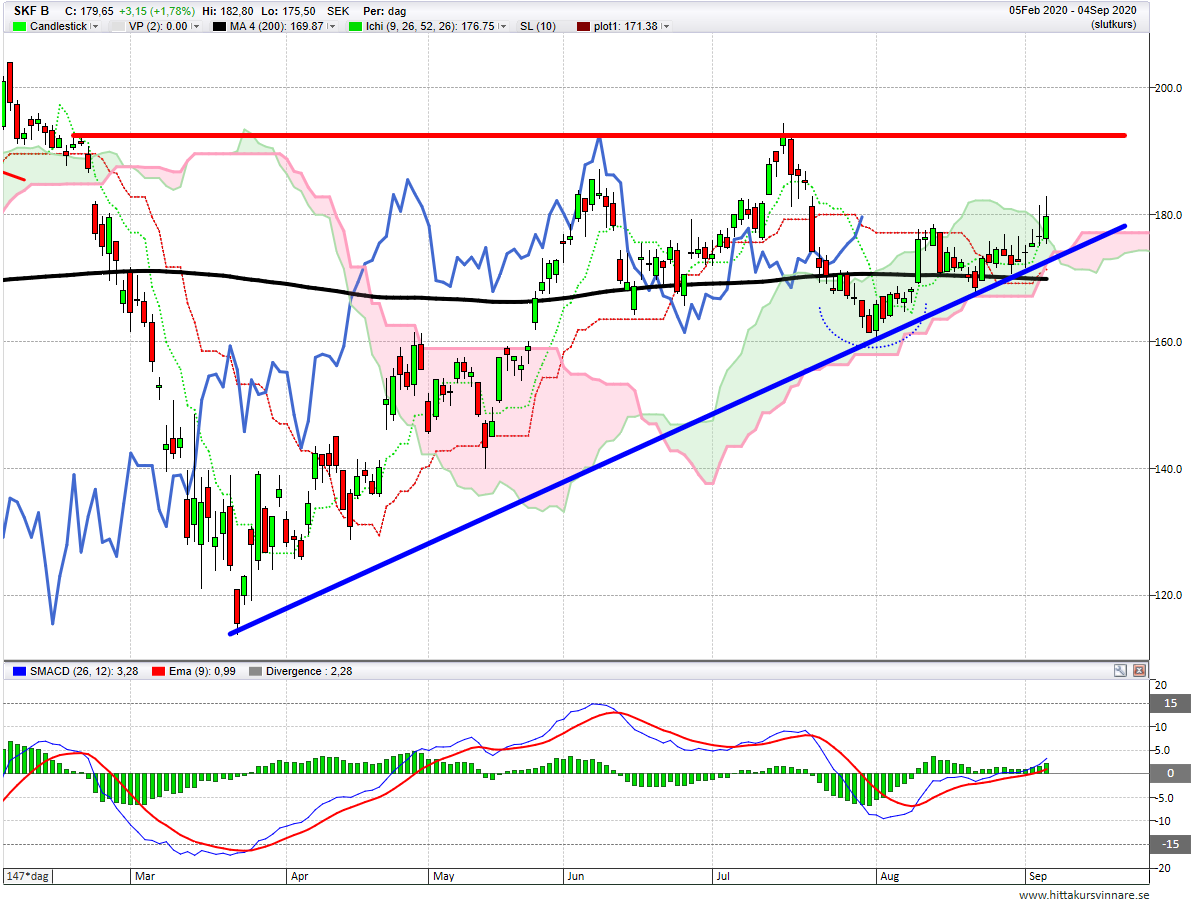This screenshot has width=1194, height=900.
Task: Select the Candlestick legend label
Action: click(x=59, y=27)
